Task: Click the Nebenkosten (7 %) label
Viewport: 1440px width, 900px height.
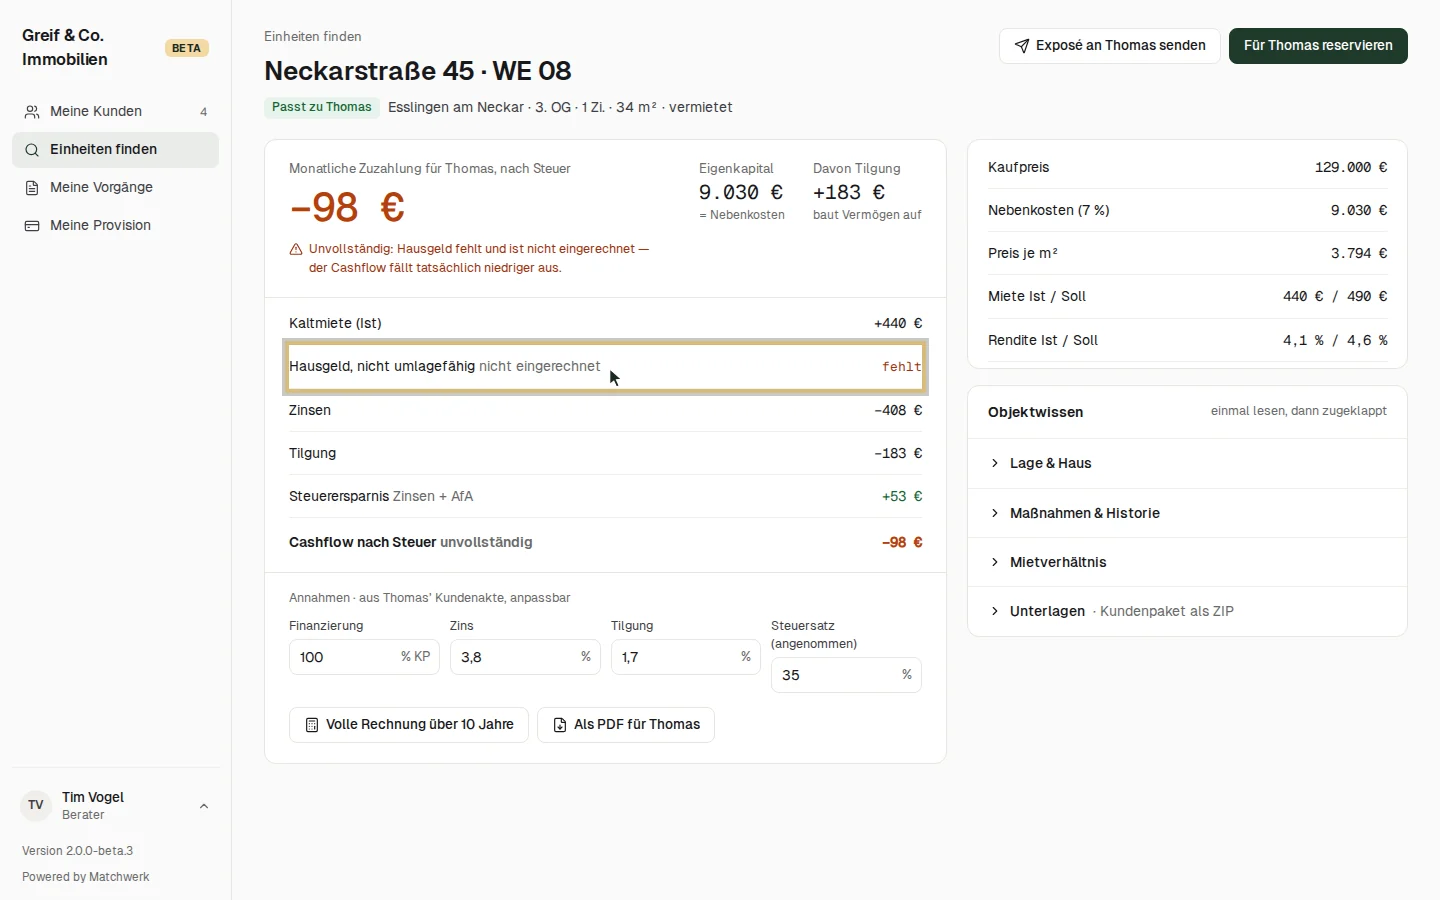Action: pos(1049,210)
